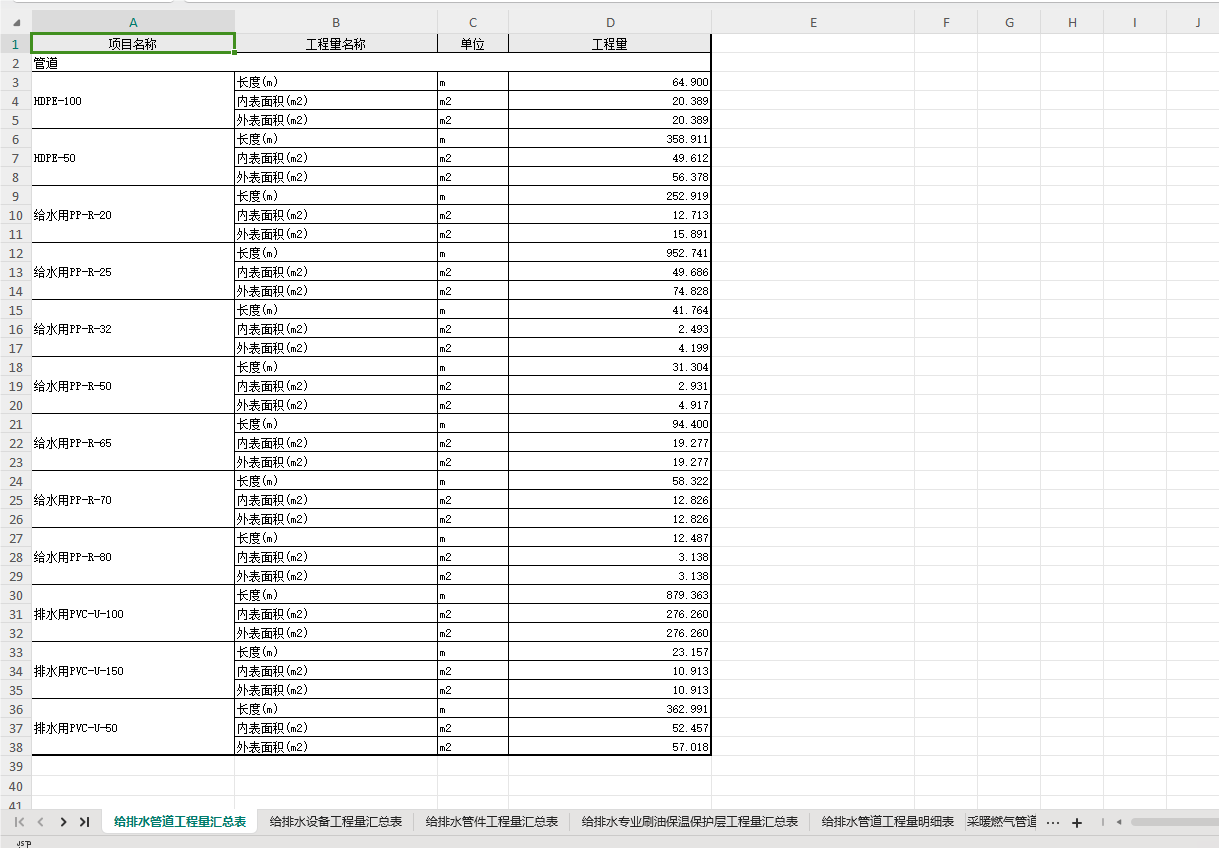Click the 项目名称 header cell
The image size is (1219, 848).
133,44
